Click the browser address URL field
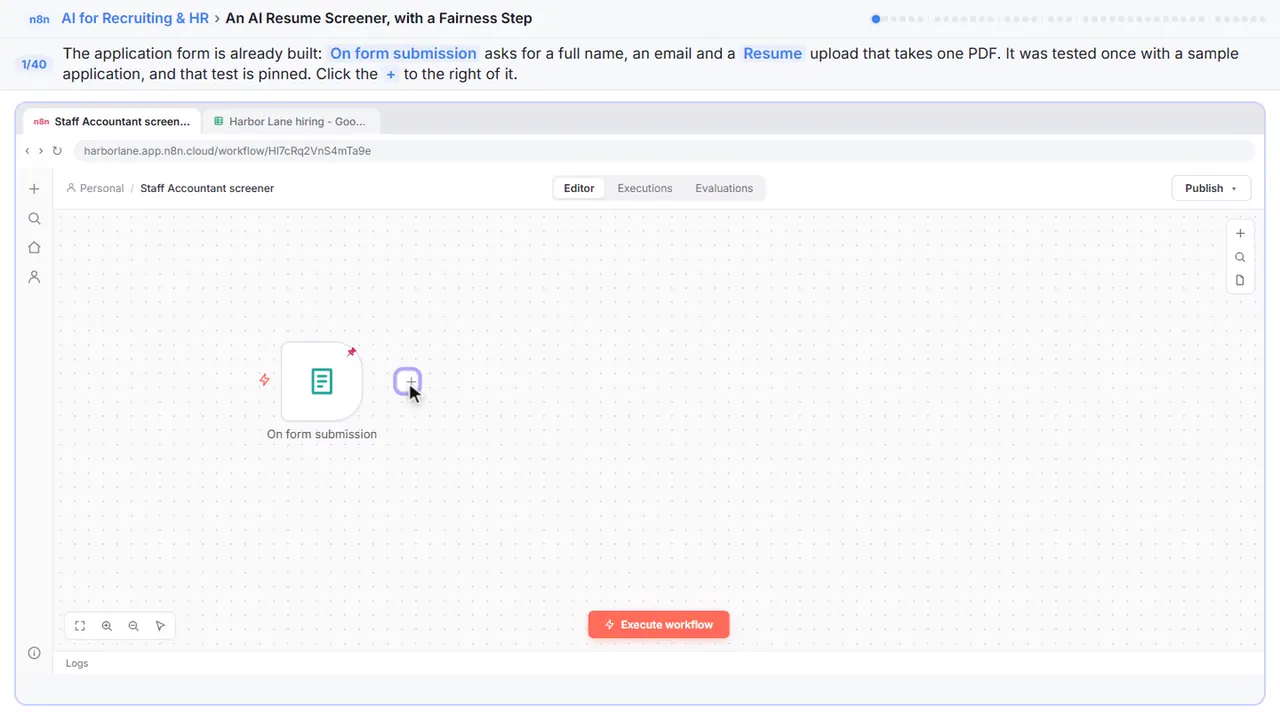 [663, 151]
